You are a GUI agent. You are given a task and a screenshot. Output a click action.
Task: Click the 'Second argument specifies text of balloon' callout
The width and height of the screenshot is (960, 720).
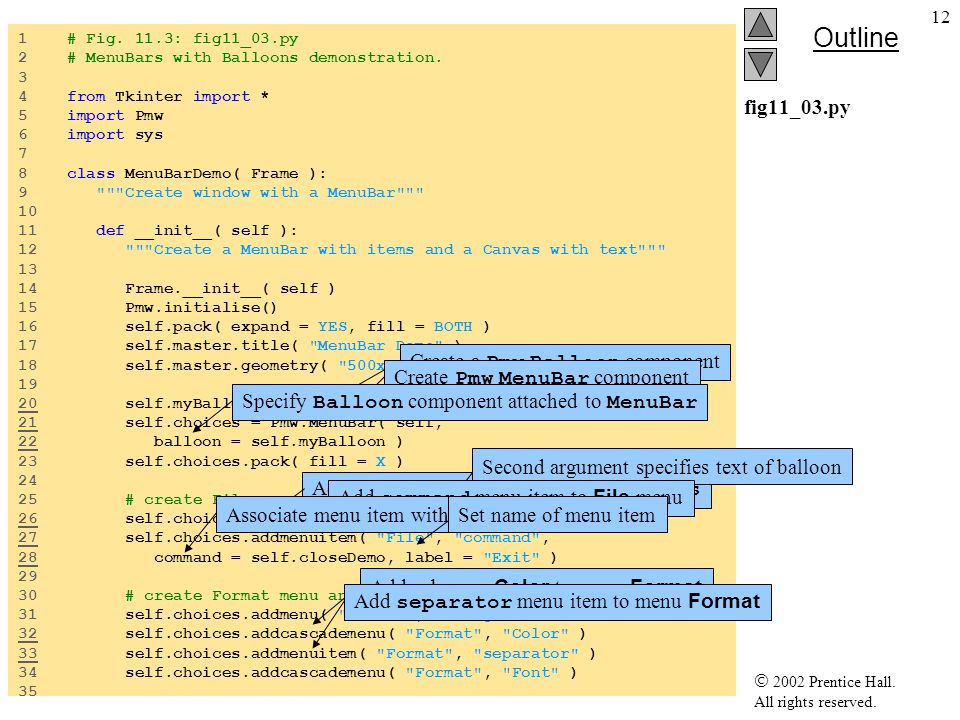click(x=662, y=467)
